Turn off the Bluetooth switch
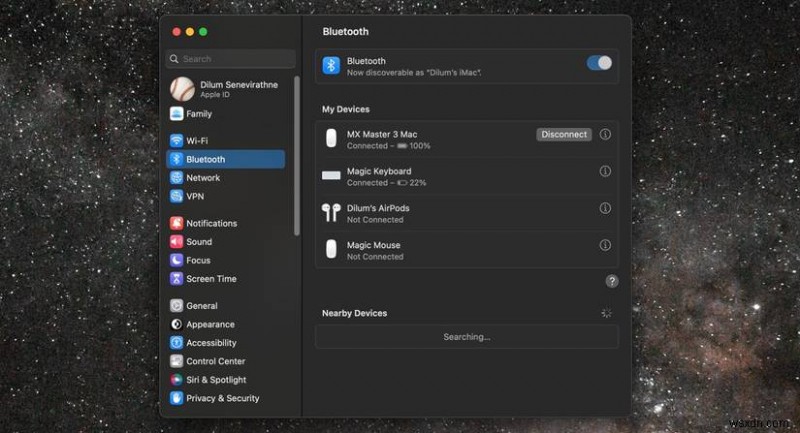Screen dimensions: 800x433 pyautogui.click(x=599, y=63)
